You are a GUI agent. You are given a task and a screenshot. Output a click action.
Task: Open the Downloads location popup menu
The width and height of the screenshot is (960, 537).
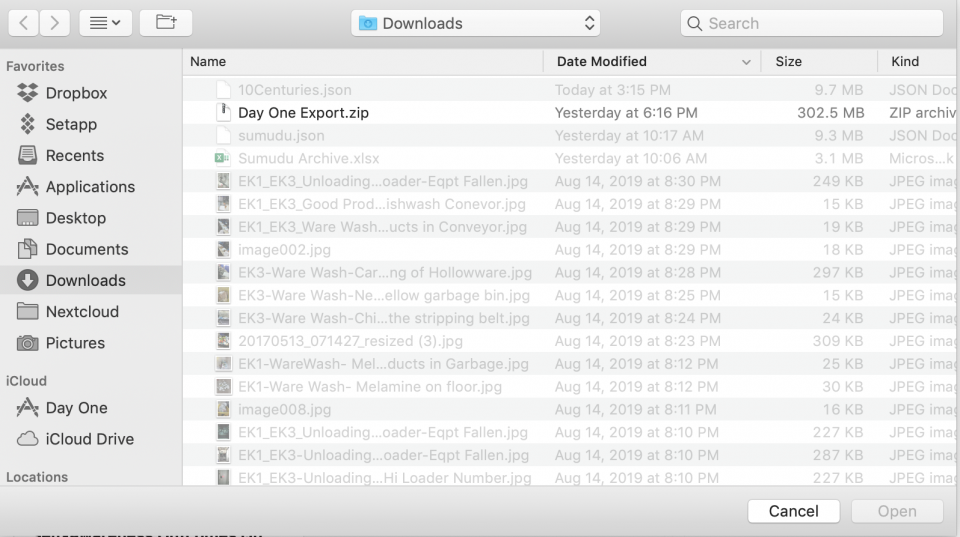tap(476, 23)
